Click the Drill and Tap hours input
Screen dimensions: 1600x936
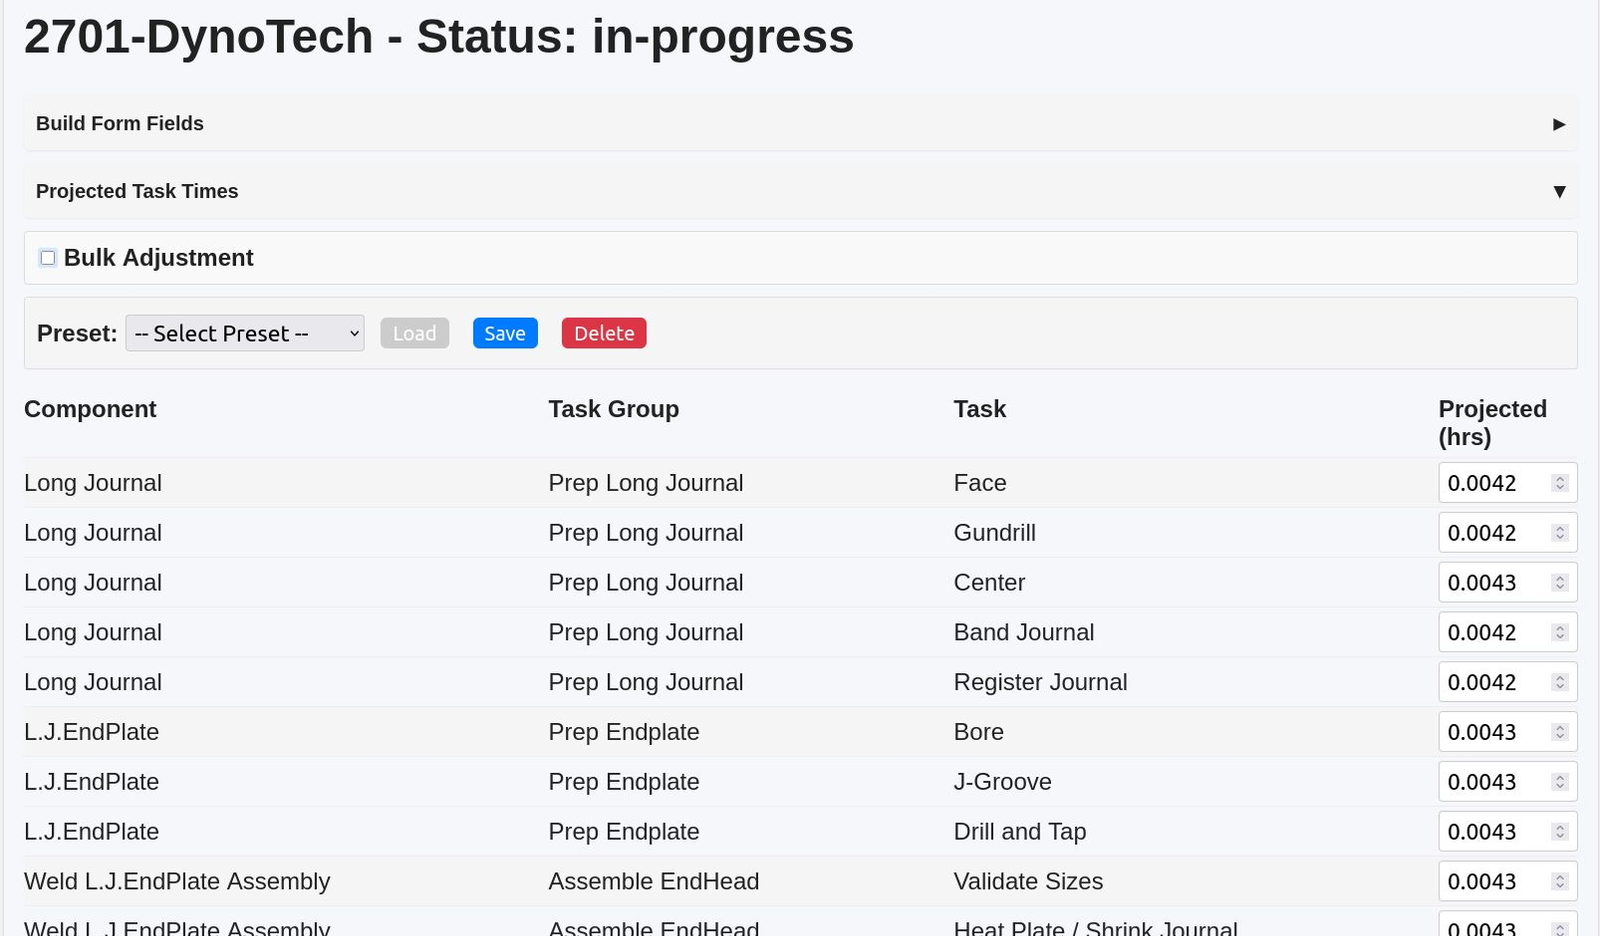tap(1490, 831)
